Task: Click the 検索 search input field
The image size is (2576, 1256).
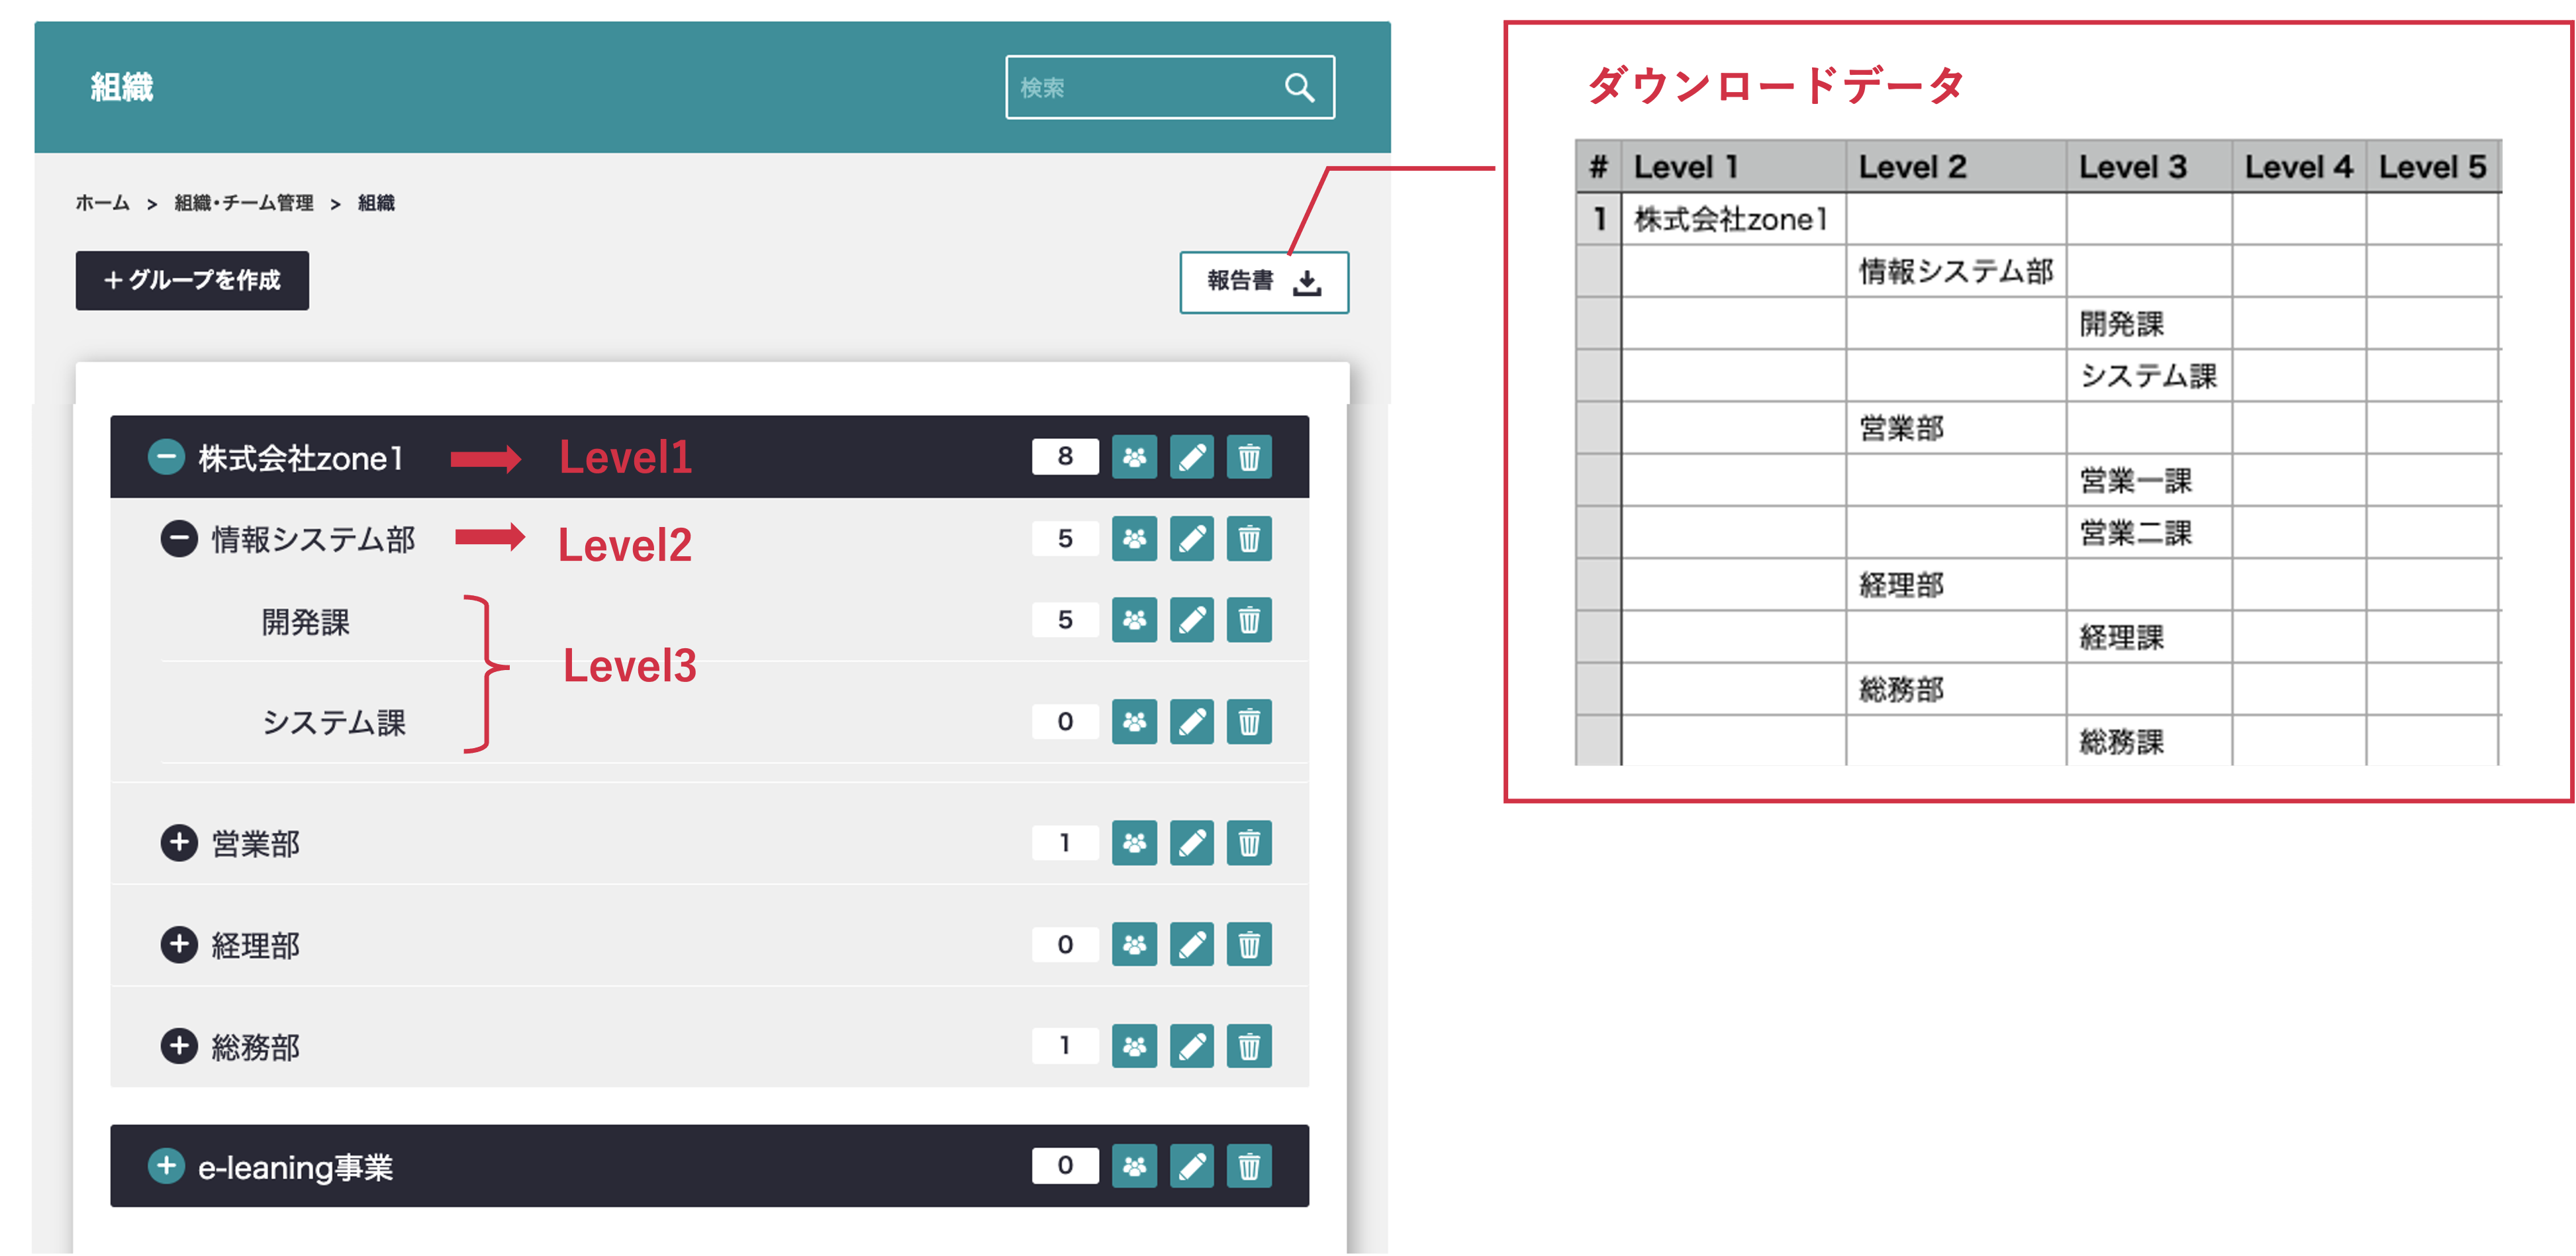Action: coord(1170,88)
